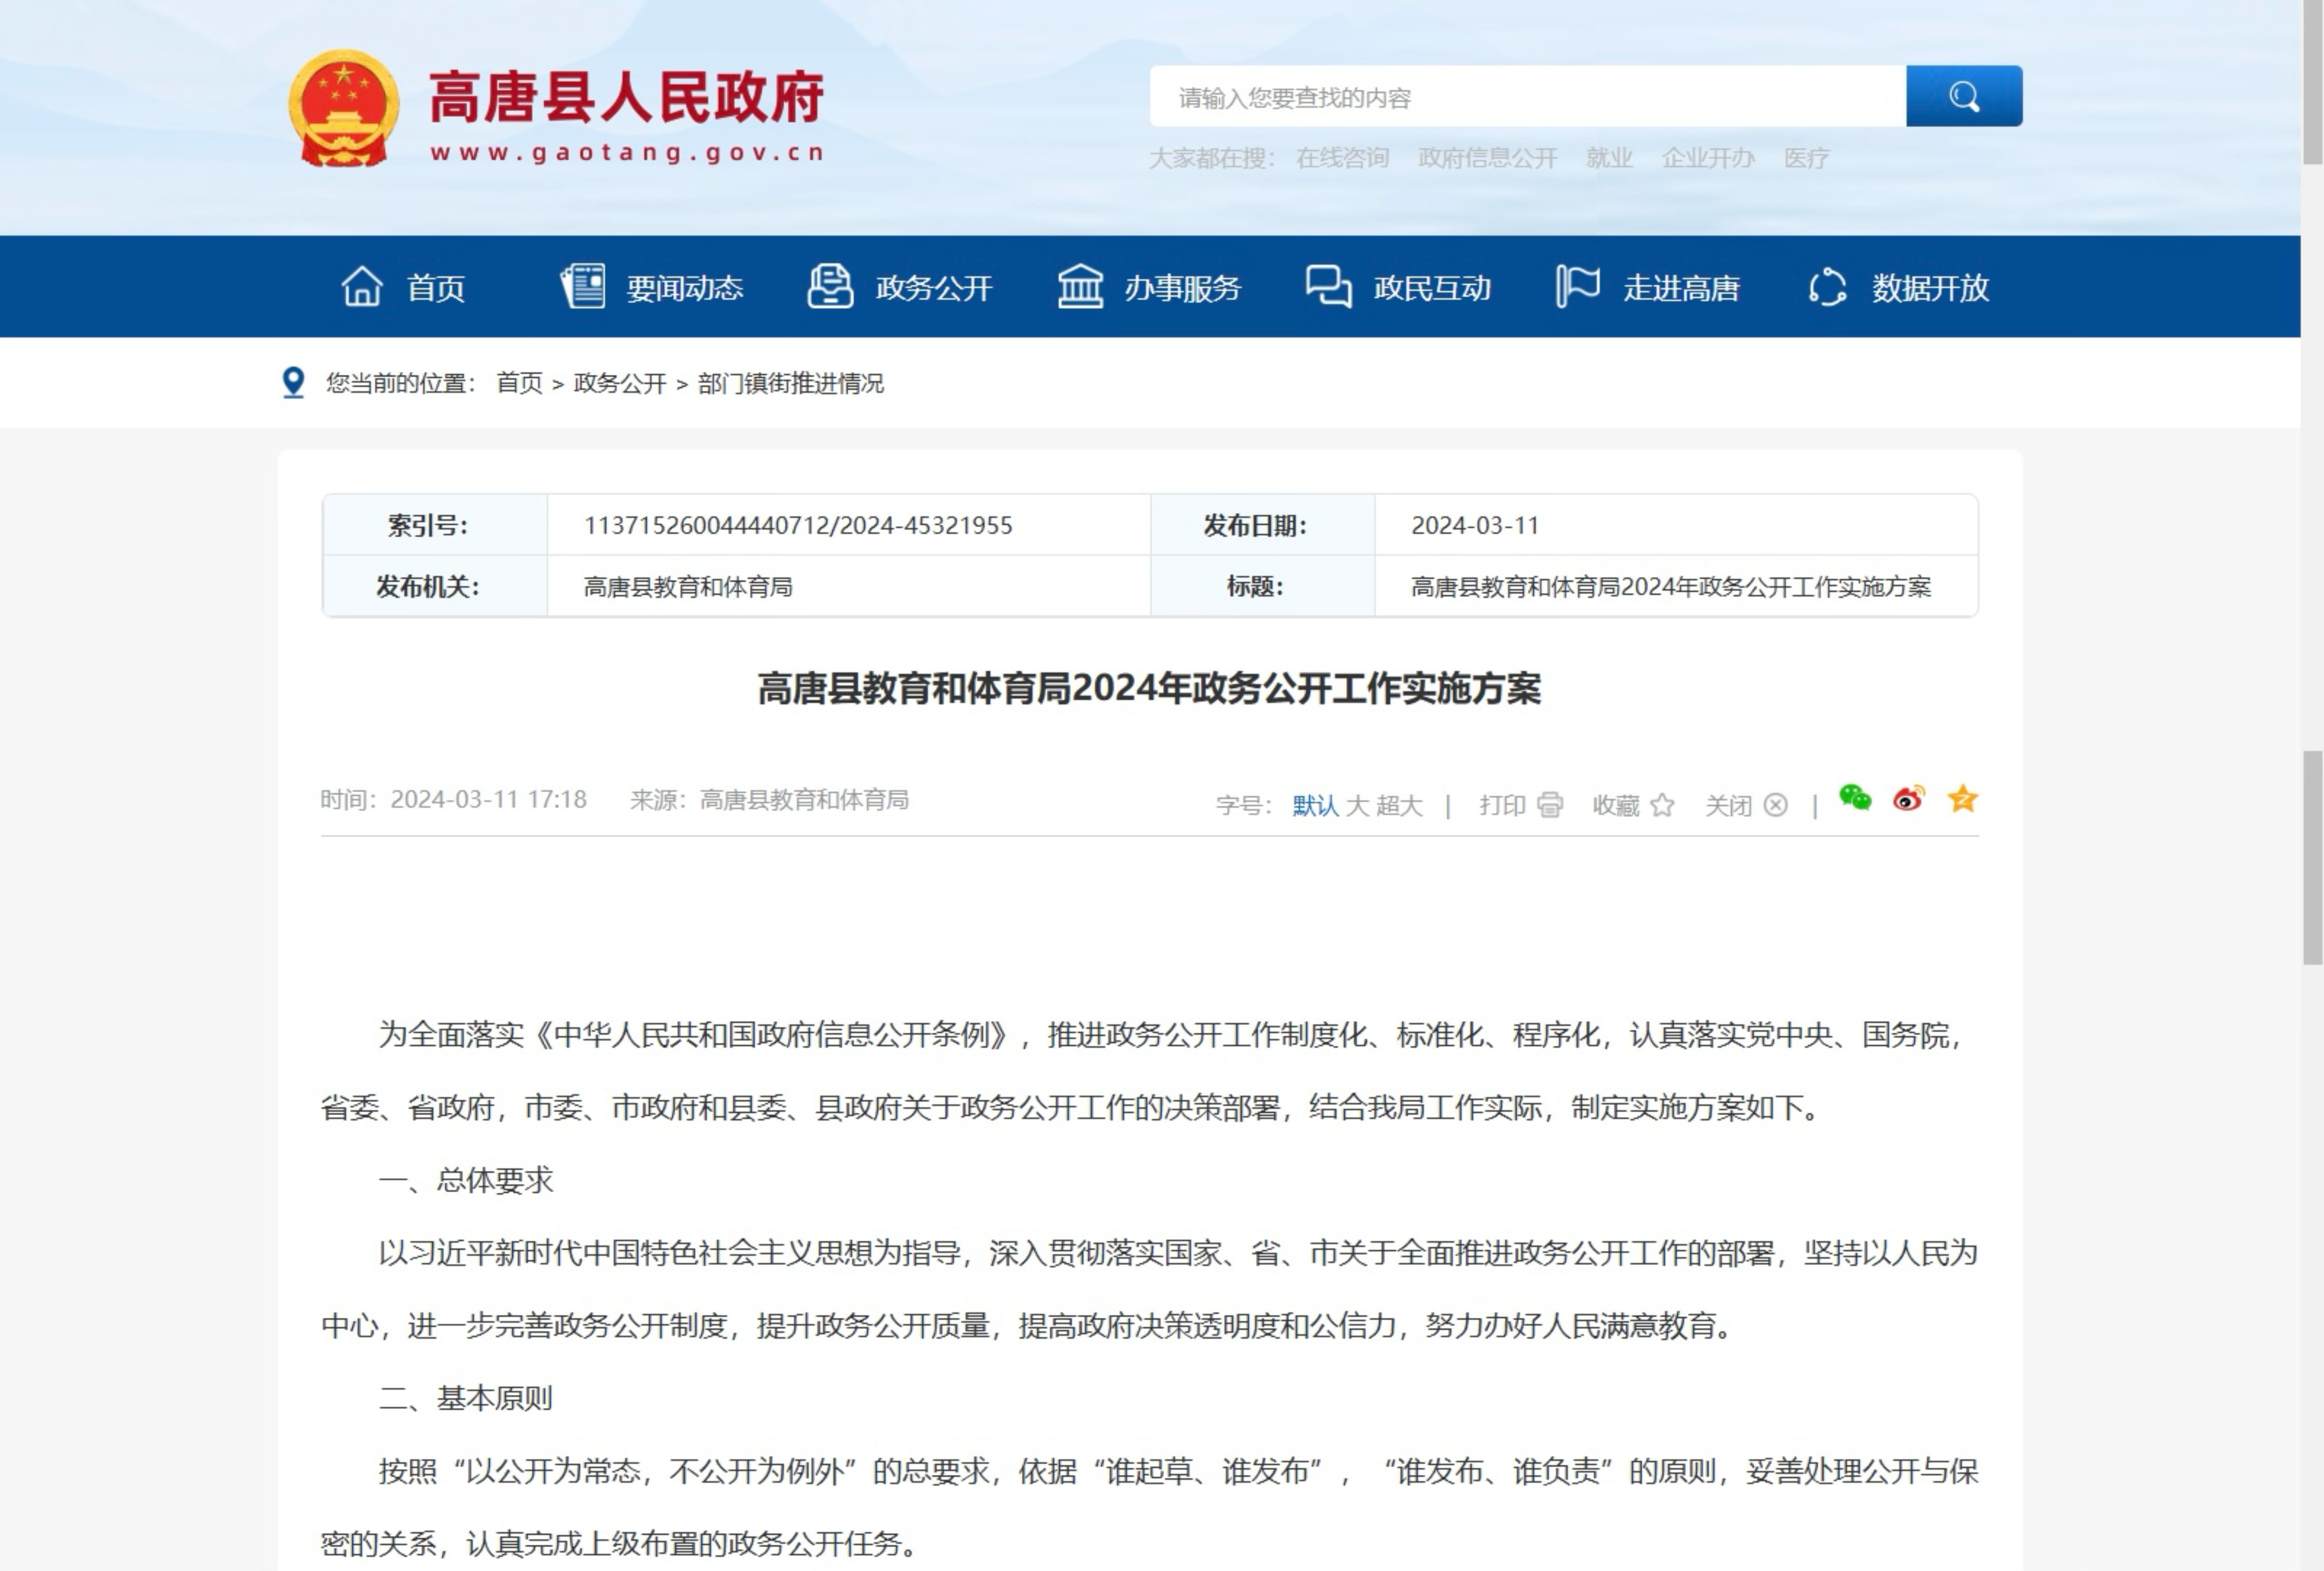The height and width of the screenshot is (1571, 2324).
Task: Click the outline star icon next to 收藏
Action: [x=1662, y=805]
